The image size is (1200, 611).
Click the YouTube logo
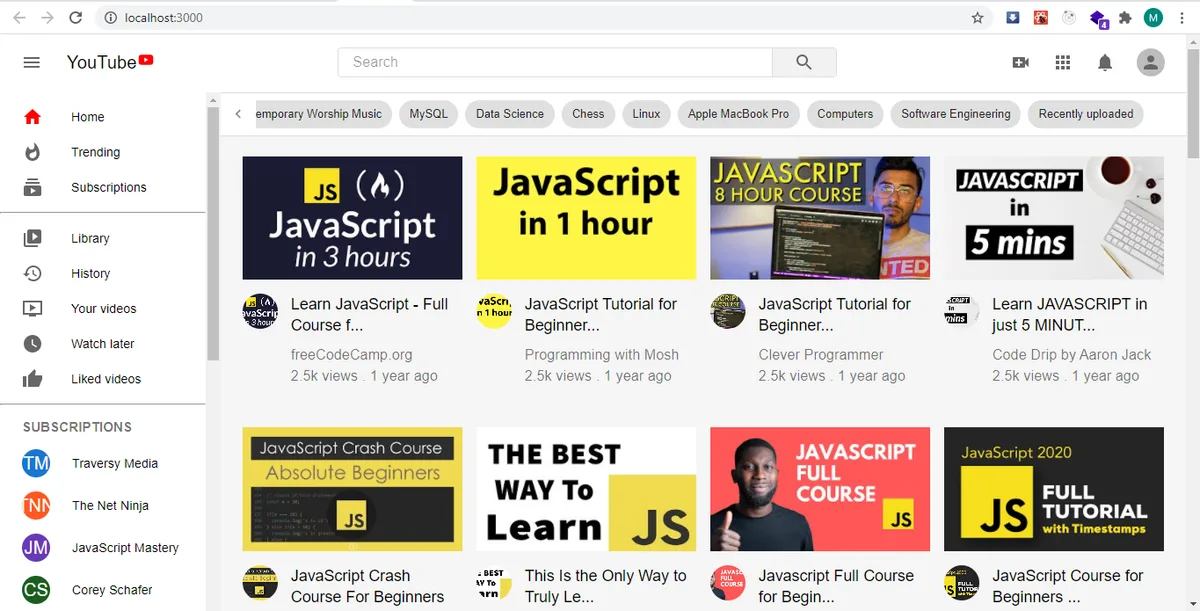click(110, 62)
